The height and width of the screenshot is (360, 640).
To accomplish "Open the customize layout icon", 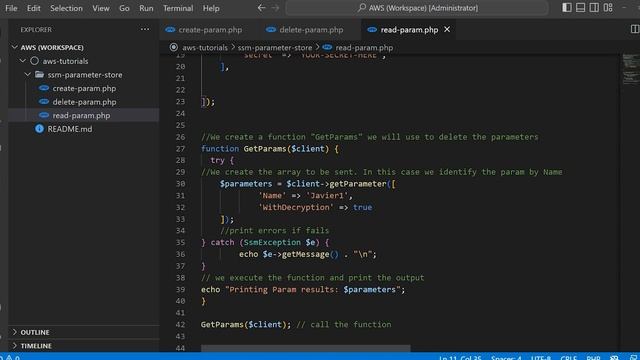I will tap(608, 8).
